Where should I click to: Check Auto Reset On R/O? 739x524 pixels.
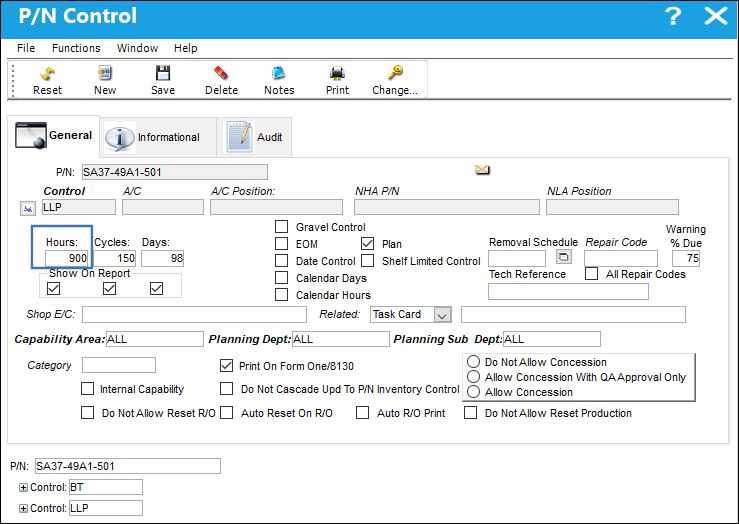(x=226, y=413)
